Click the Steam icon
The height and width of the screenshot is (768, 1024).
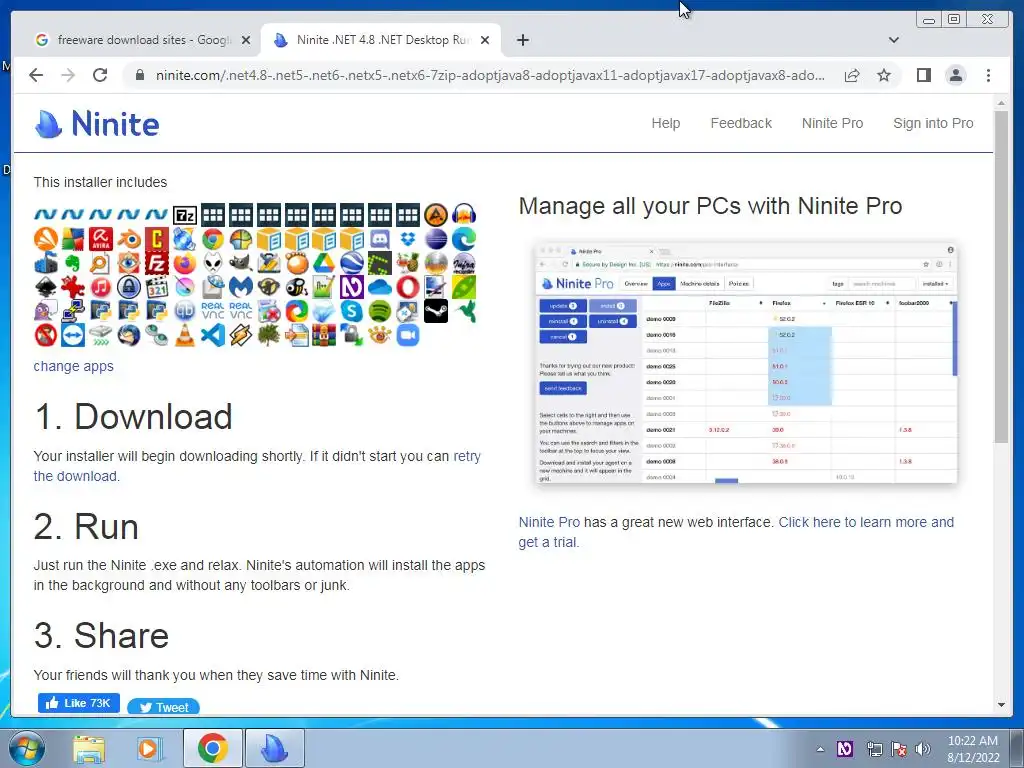pos(436,311)
